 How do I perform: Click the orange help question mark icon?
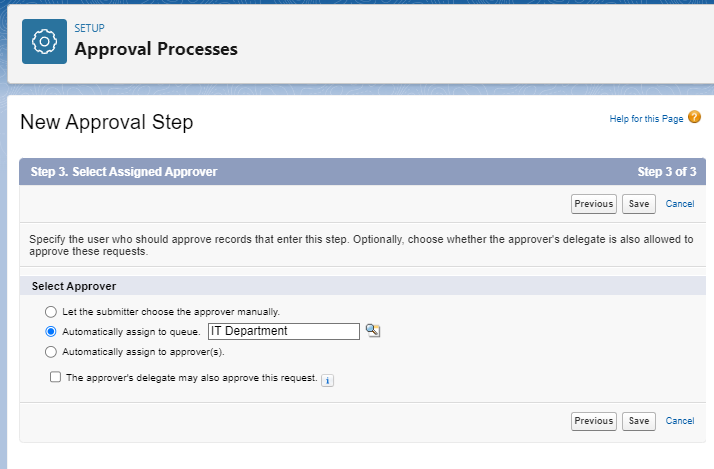pyautogui.click(x=695, y=118)
